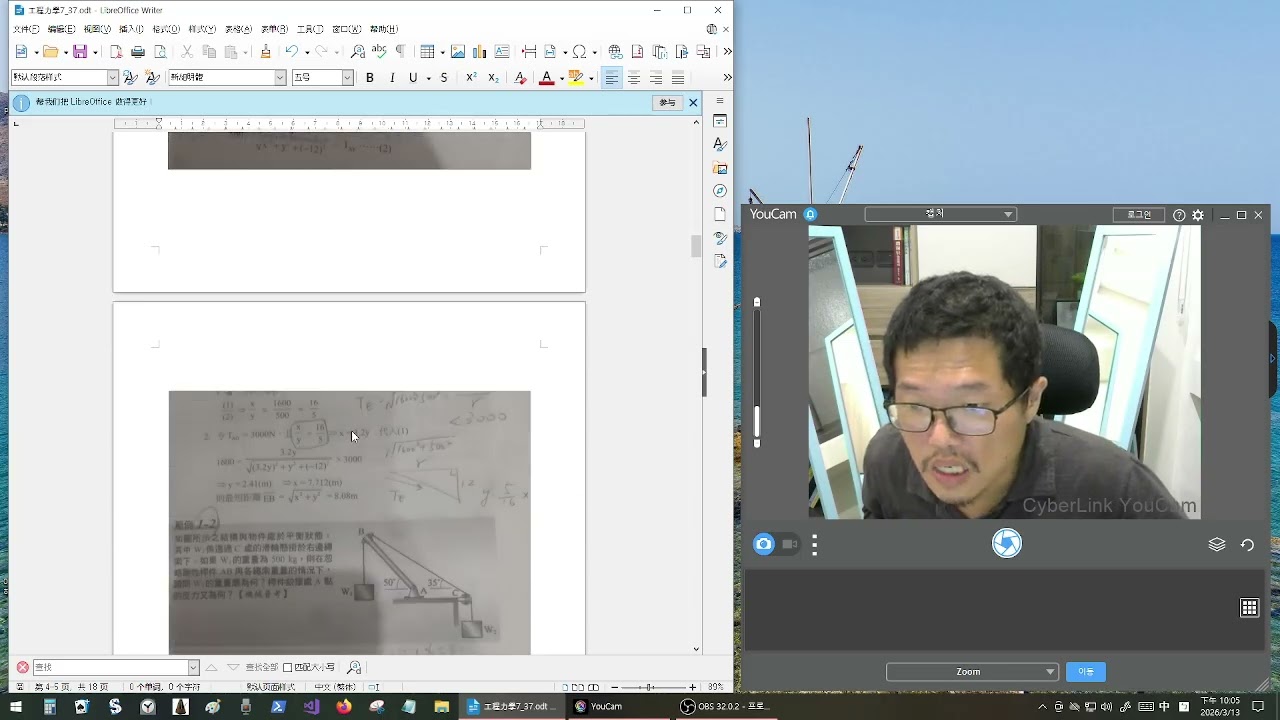Open the 文件(F) menu
This screenshot has height=720, width=1280.
26,29
